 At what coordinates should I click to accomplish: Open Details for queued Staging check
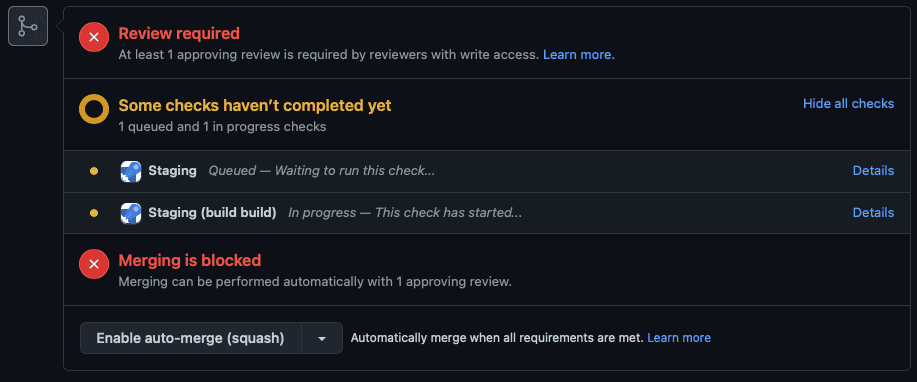click(x=873, y=171)
